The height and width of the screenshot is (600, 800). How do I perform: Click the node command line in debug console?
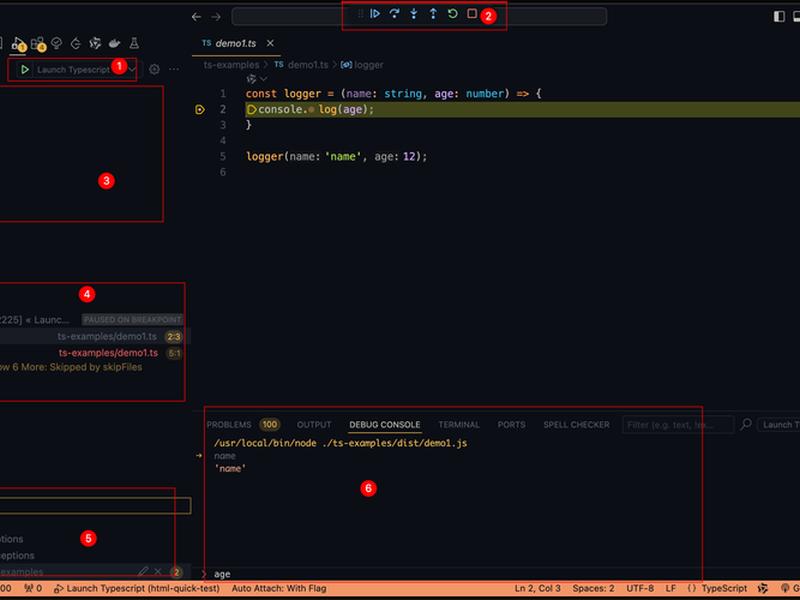click(x=340, y=443)
